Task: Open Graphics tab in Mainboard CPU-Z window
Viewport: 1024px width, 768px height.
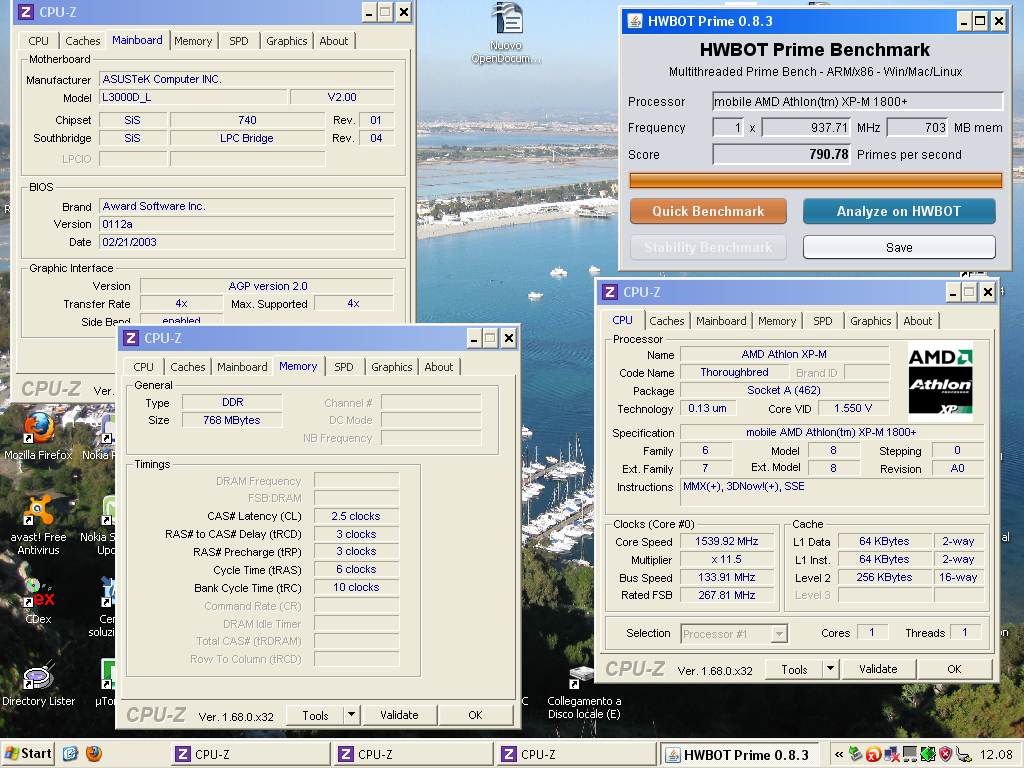Action: pos(286,40)
